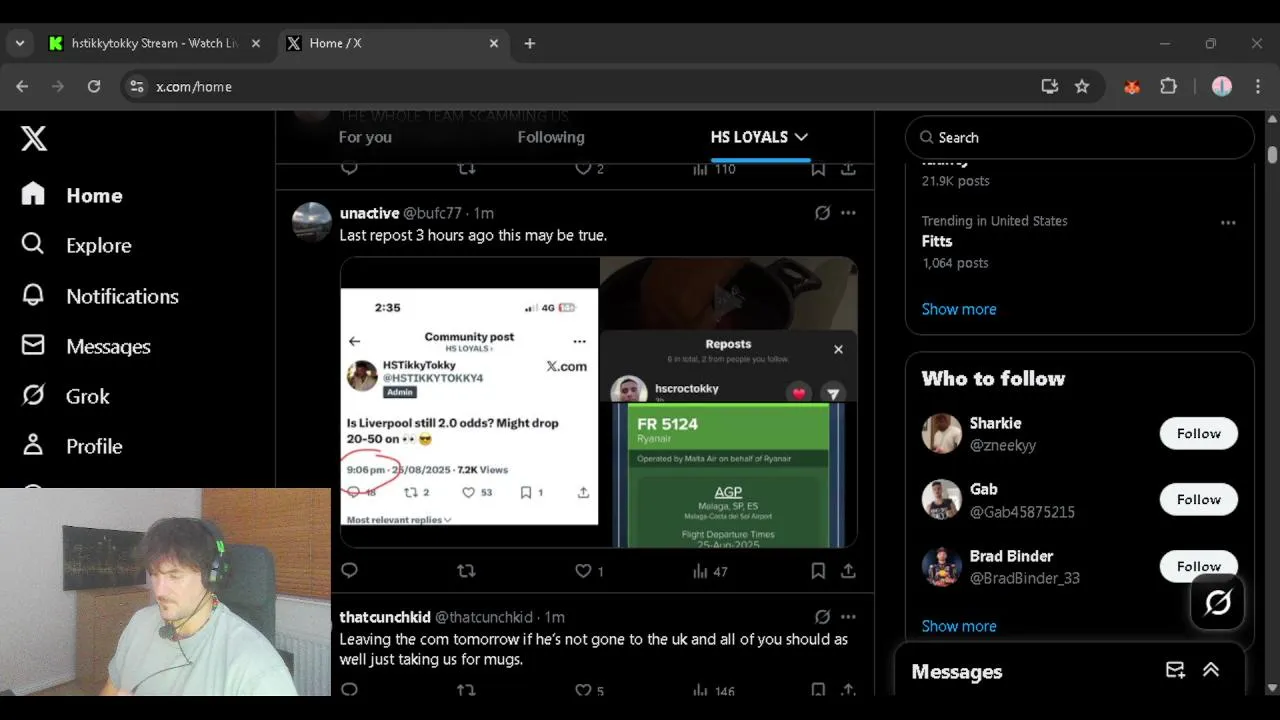Open the browser three-dot menu
Screen dimensions: 1280x720
tap(1258, 87)
